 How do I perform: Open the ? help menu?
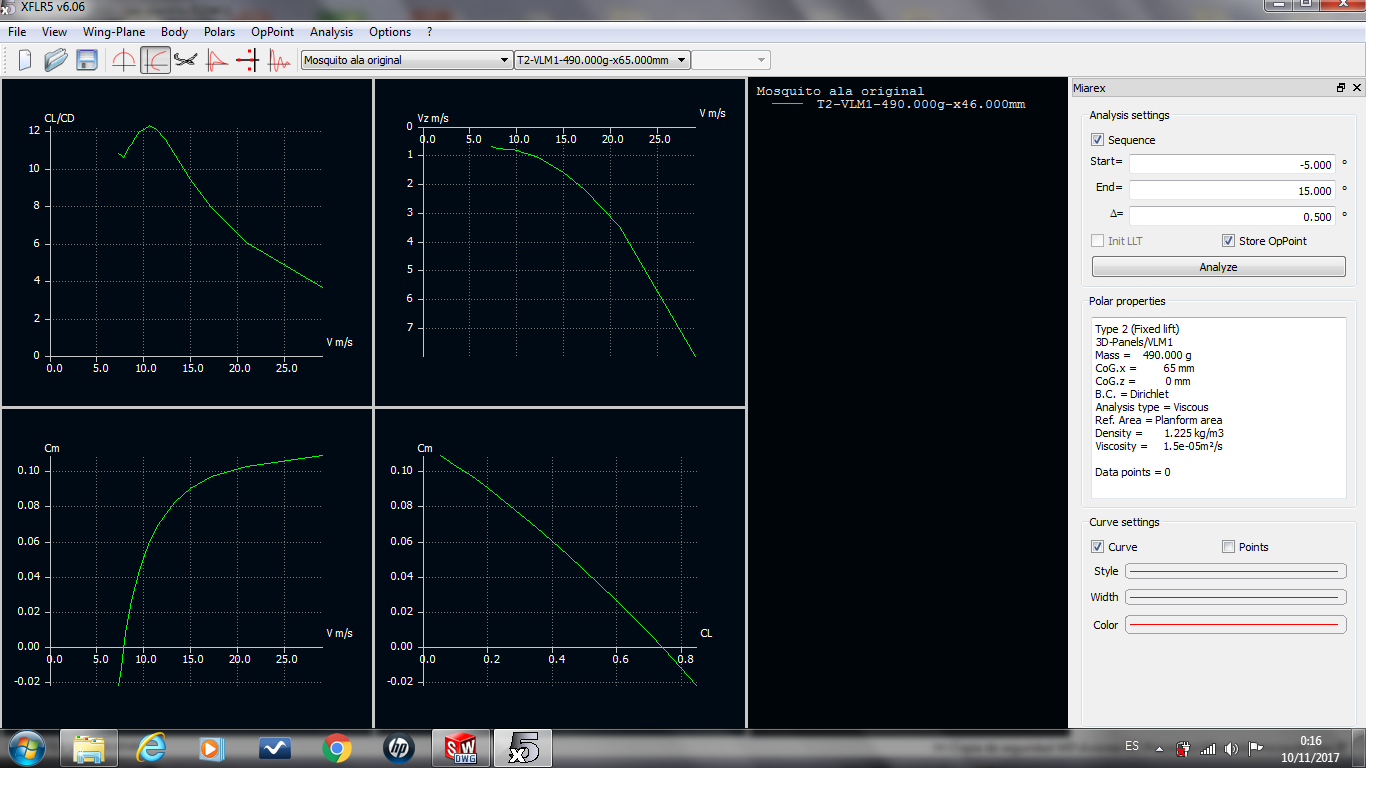(x=430, y=32)
